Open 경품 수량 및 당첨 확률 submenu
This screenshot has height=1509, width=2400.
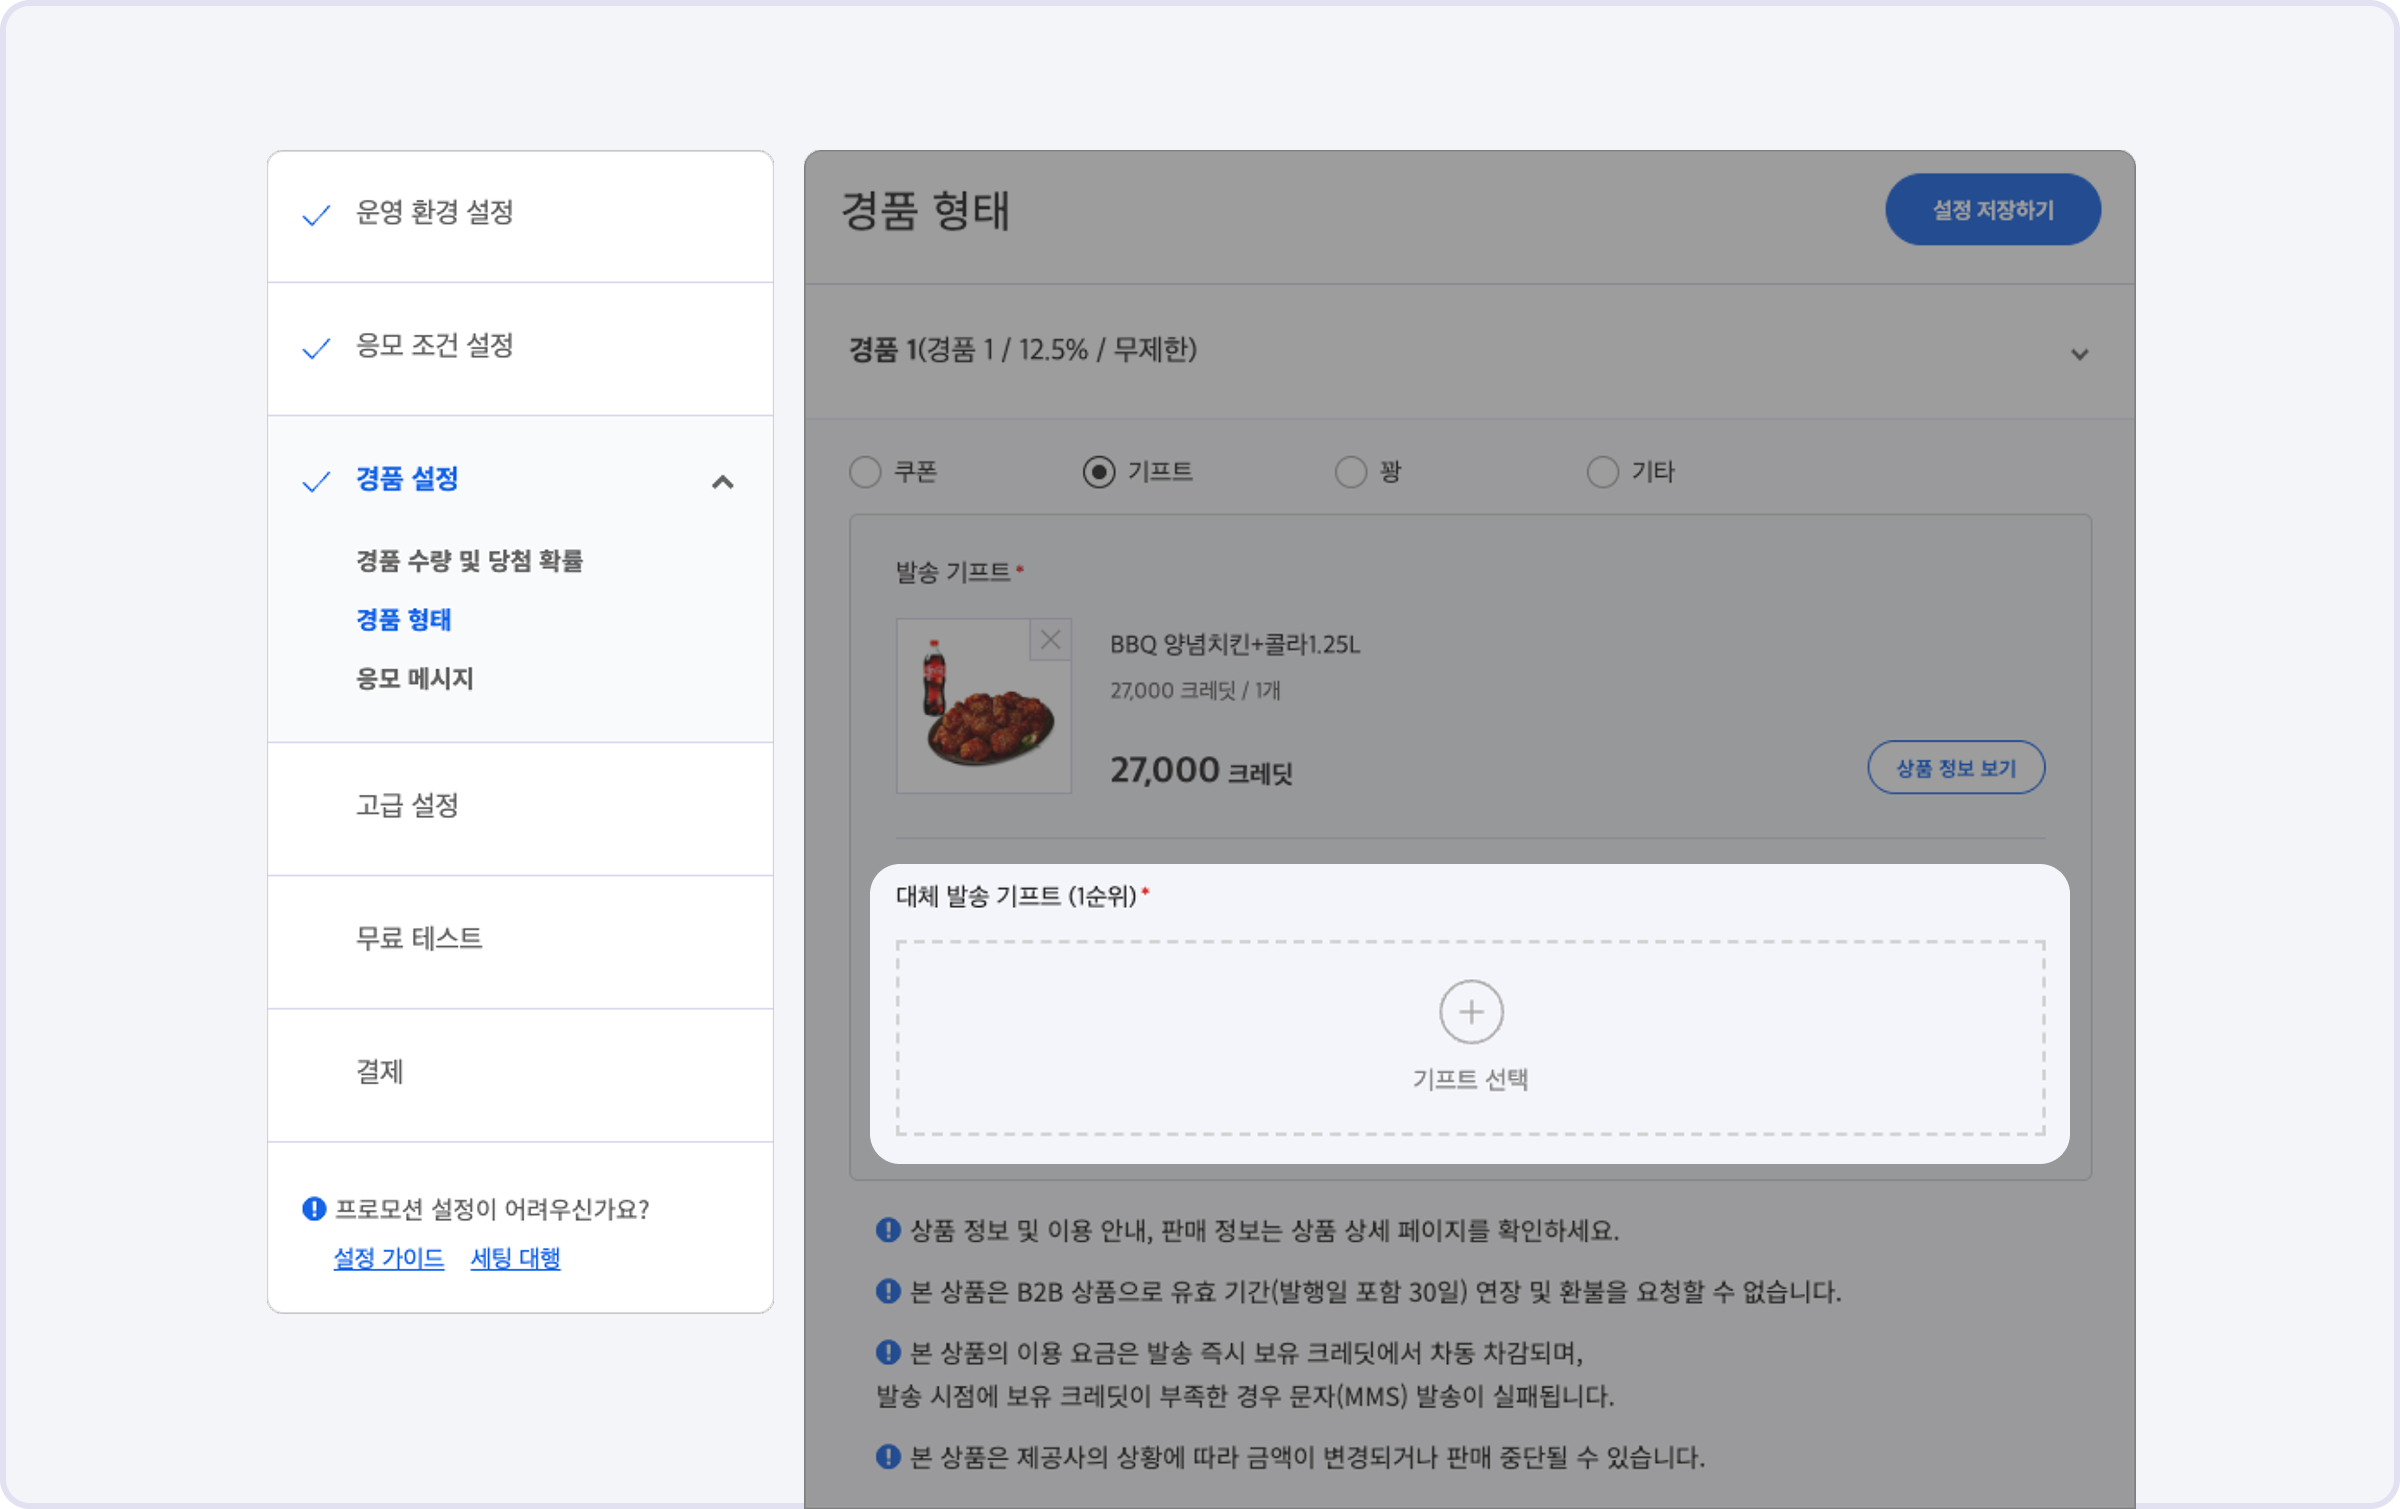pyautogui.click(x=469, y=560)
